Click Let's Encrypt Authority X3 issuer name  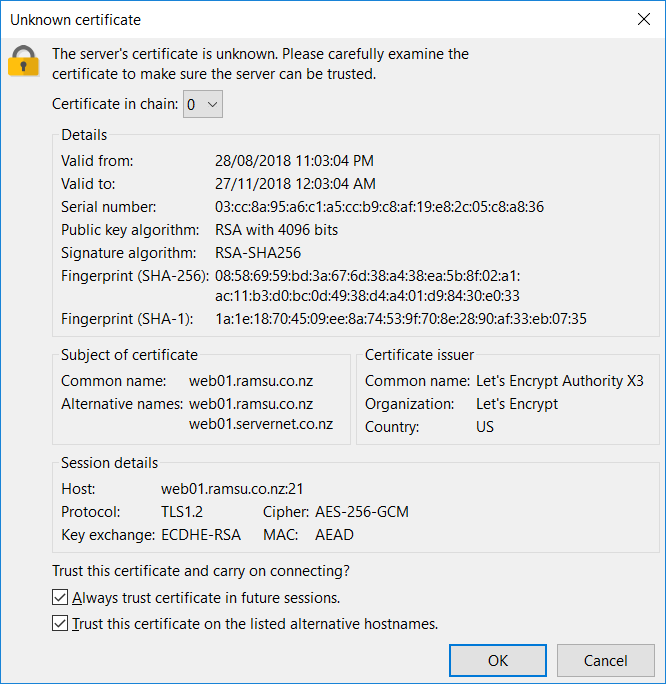point(560,381)
